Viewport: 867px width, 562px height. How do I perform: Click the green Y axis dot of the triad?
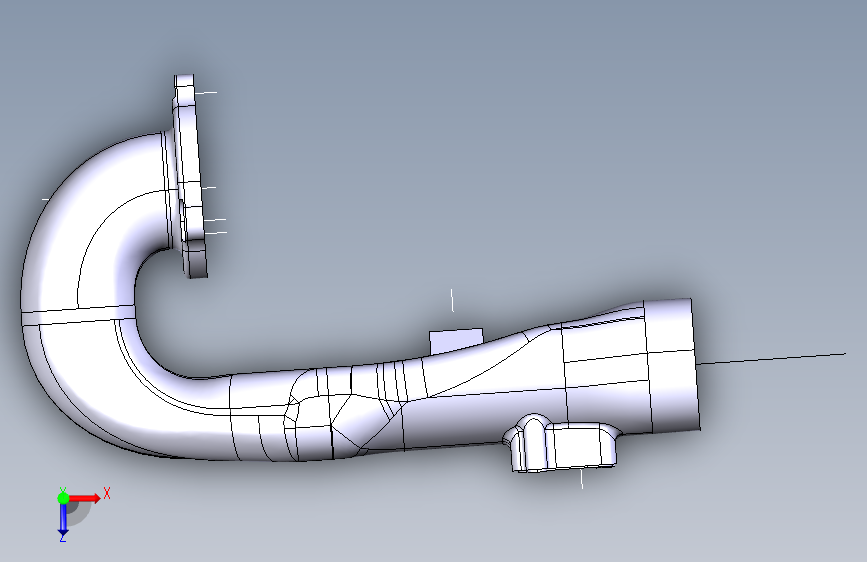63,498
